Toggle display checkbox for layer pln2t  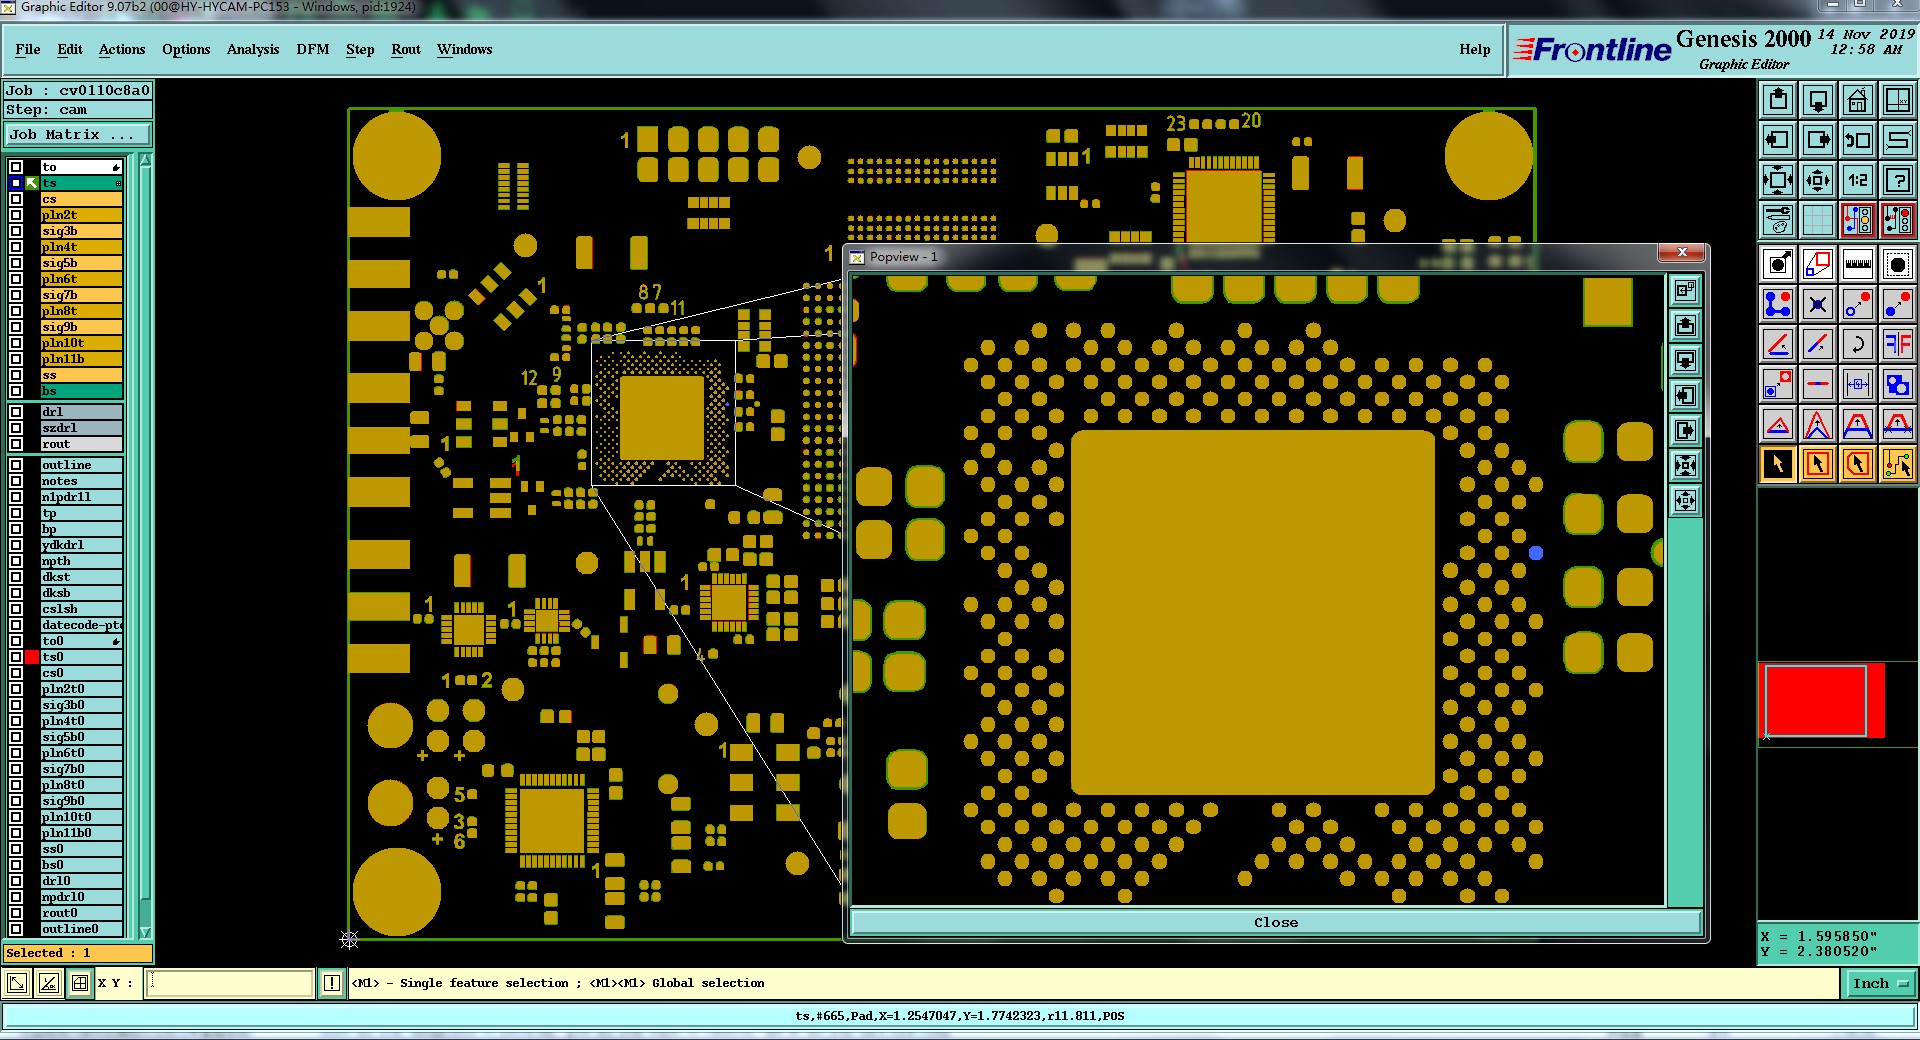pos(16,215)
